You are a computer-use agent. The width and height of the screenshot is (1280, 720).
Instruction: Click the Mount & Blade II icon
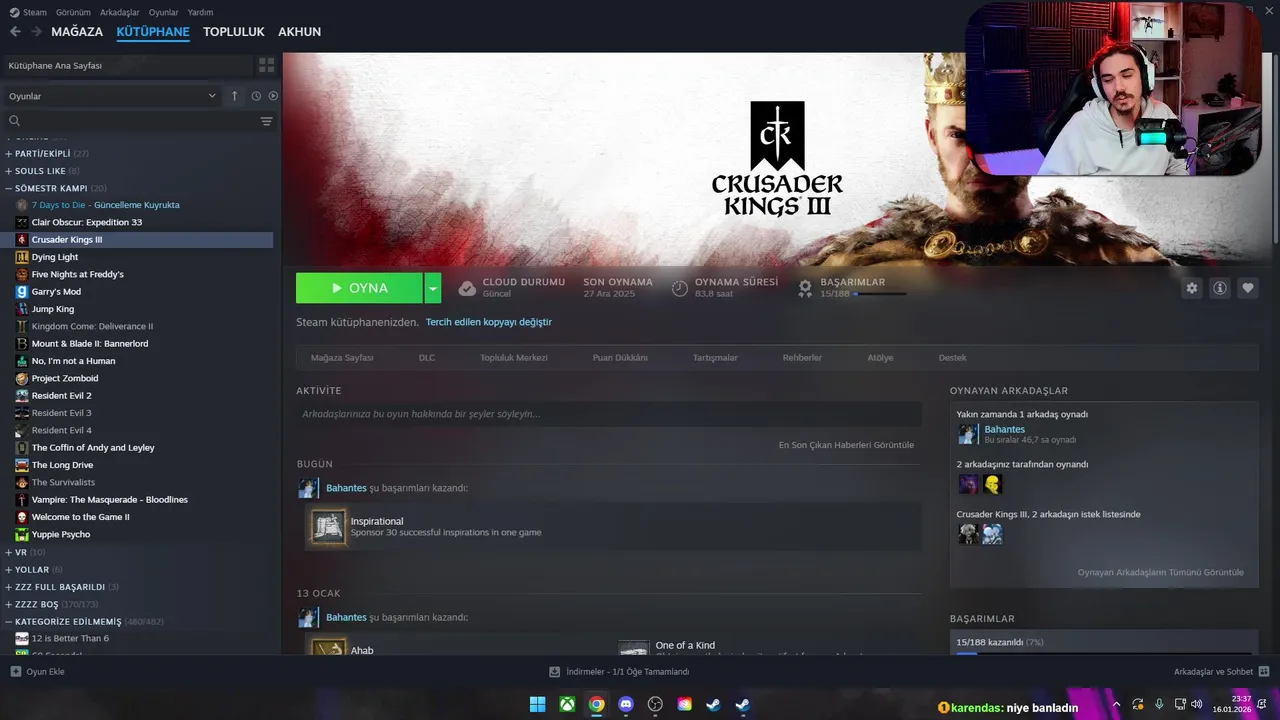22,344
